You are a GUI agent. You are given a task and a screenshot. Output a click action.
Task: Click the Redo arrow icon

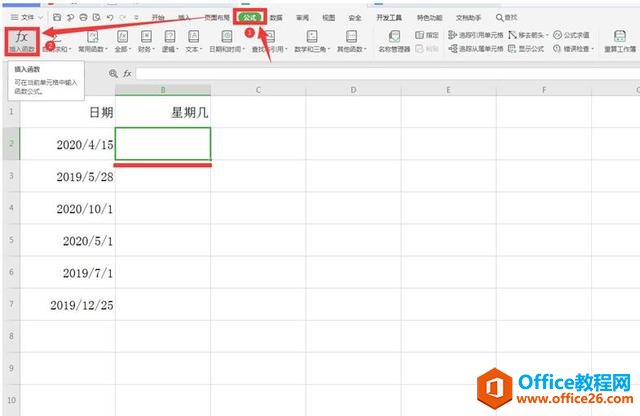[123, 18]
